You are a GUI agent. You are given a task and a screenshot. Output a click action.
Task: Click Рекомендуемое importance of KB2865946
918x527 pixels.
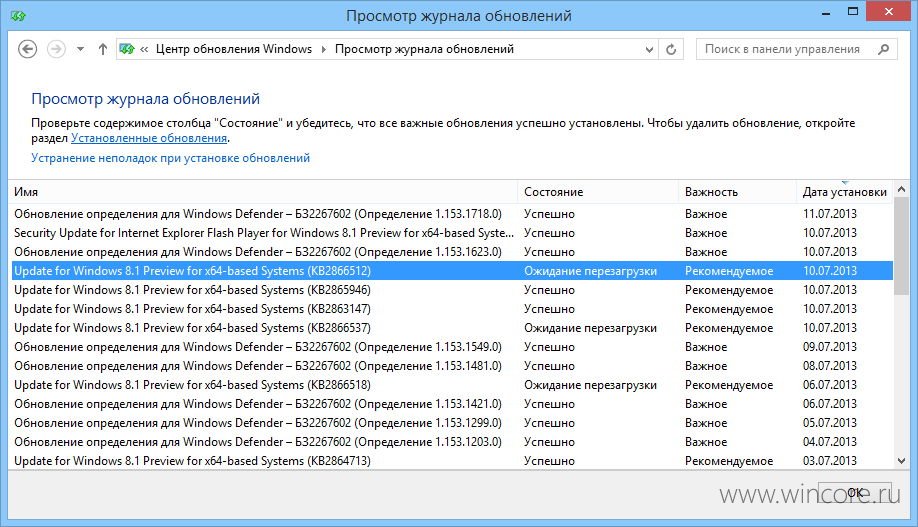pos(729,290)
